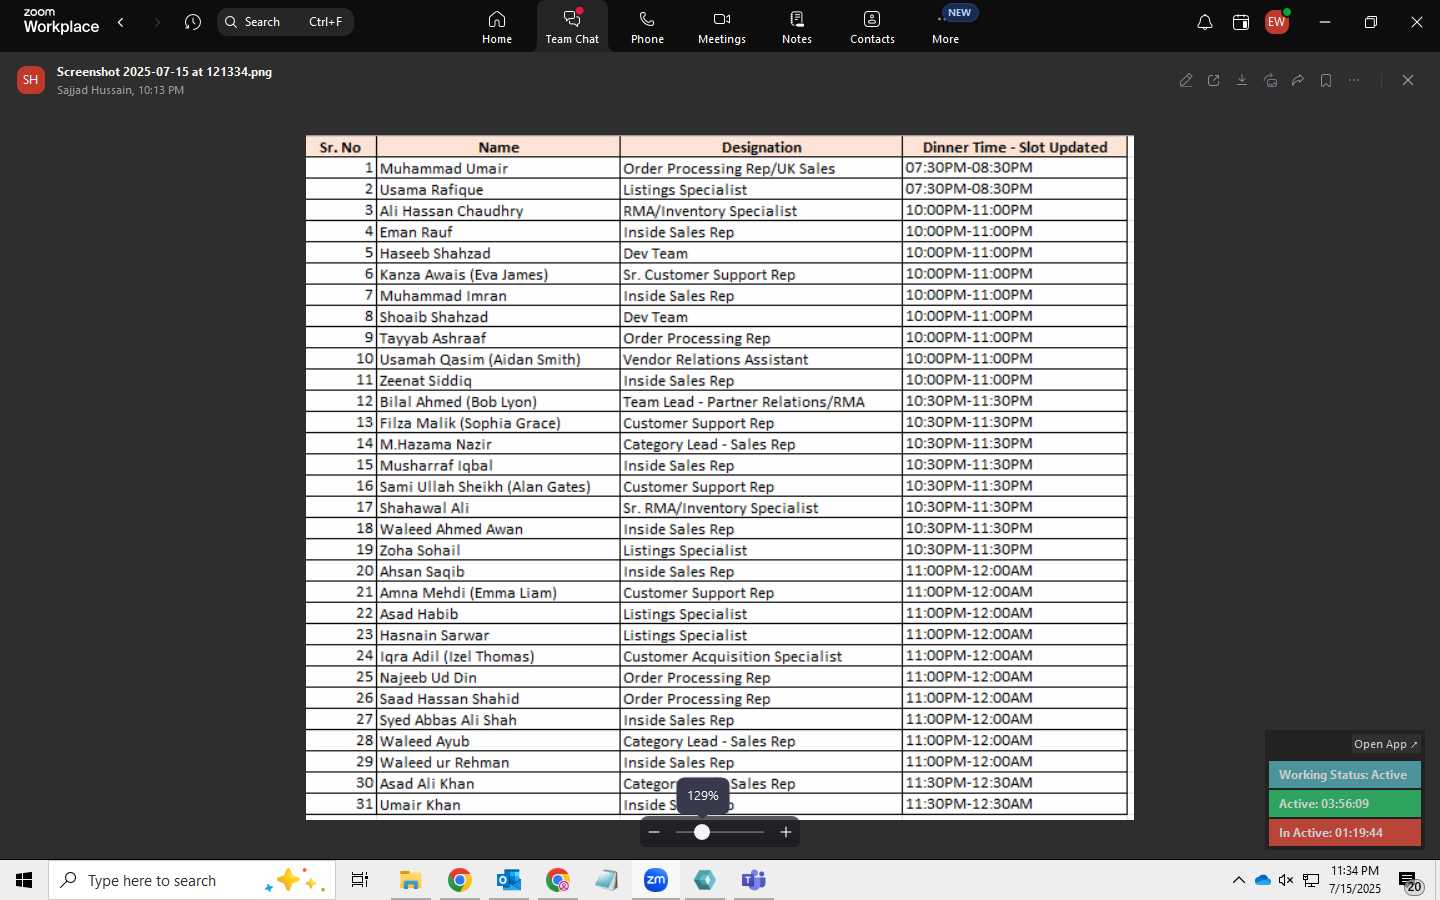Viewport: 1440px width, 900px height.
Task: Click the Designation column header
Action: (761, 147)
